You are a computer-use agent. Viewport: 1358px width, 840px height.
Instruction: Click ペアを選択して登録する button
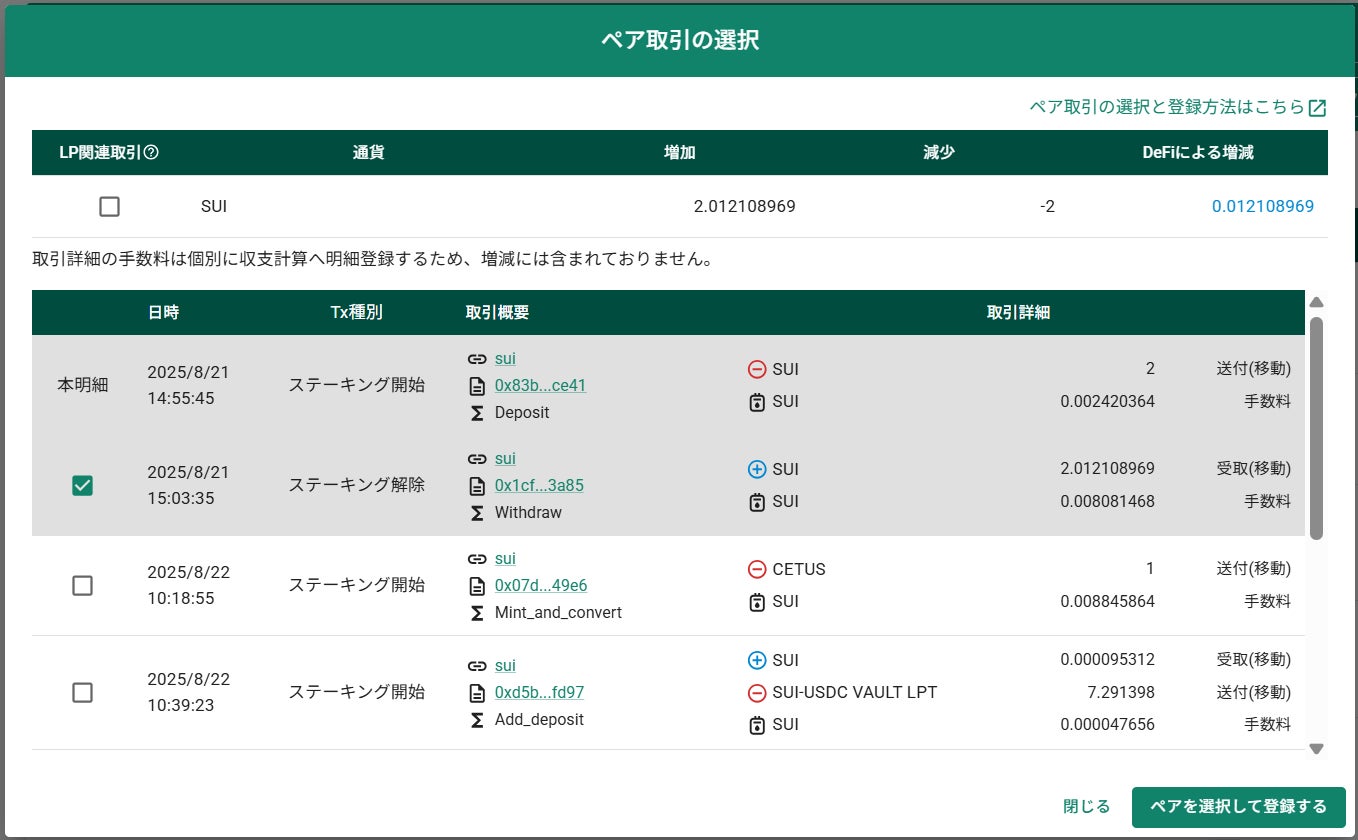1238,807
